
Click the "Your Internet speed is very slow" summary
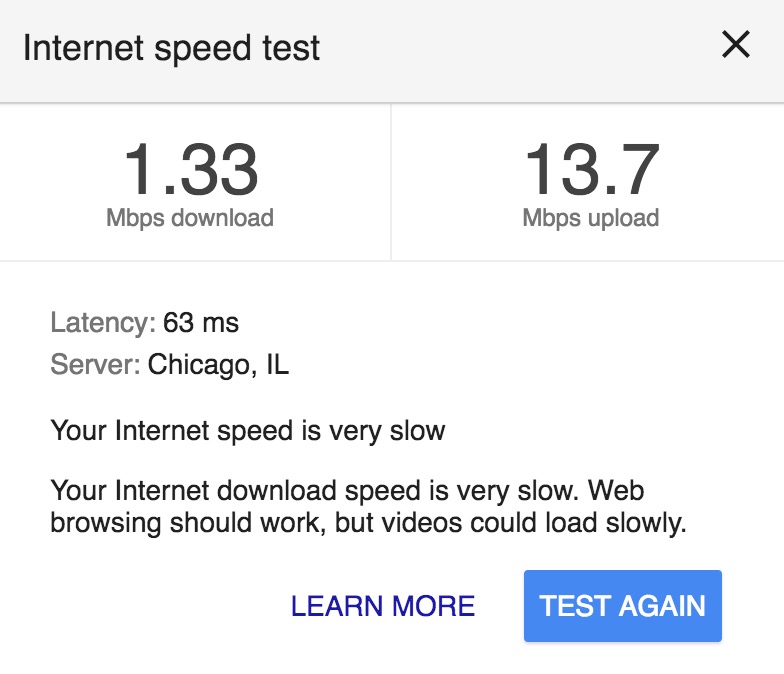(248, 432)
